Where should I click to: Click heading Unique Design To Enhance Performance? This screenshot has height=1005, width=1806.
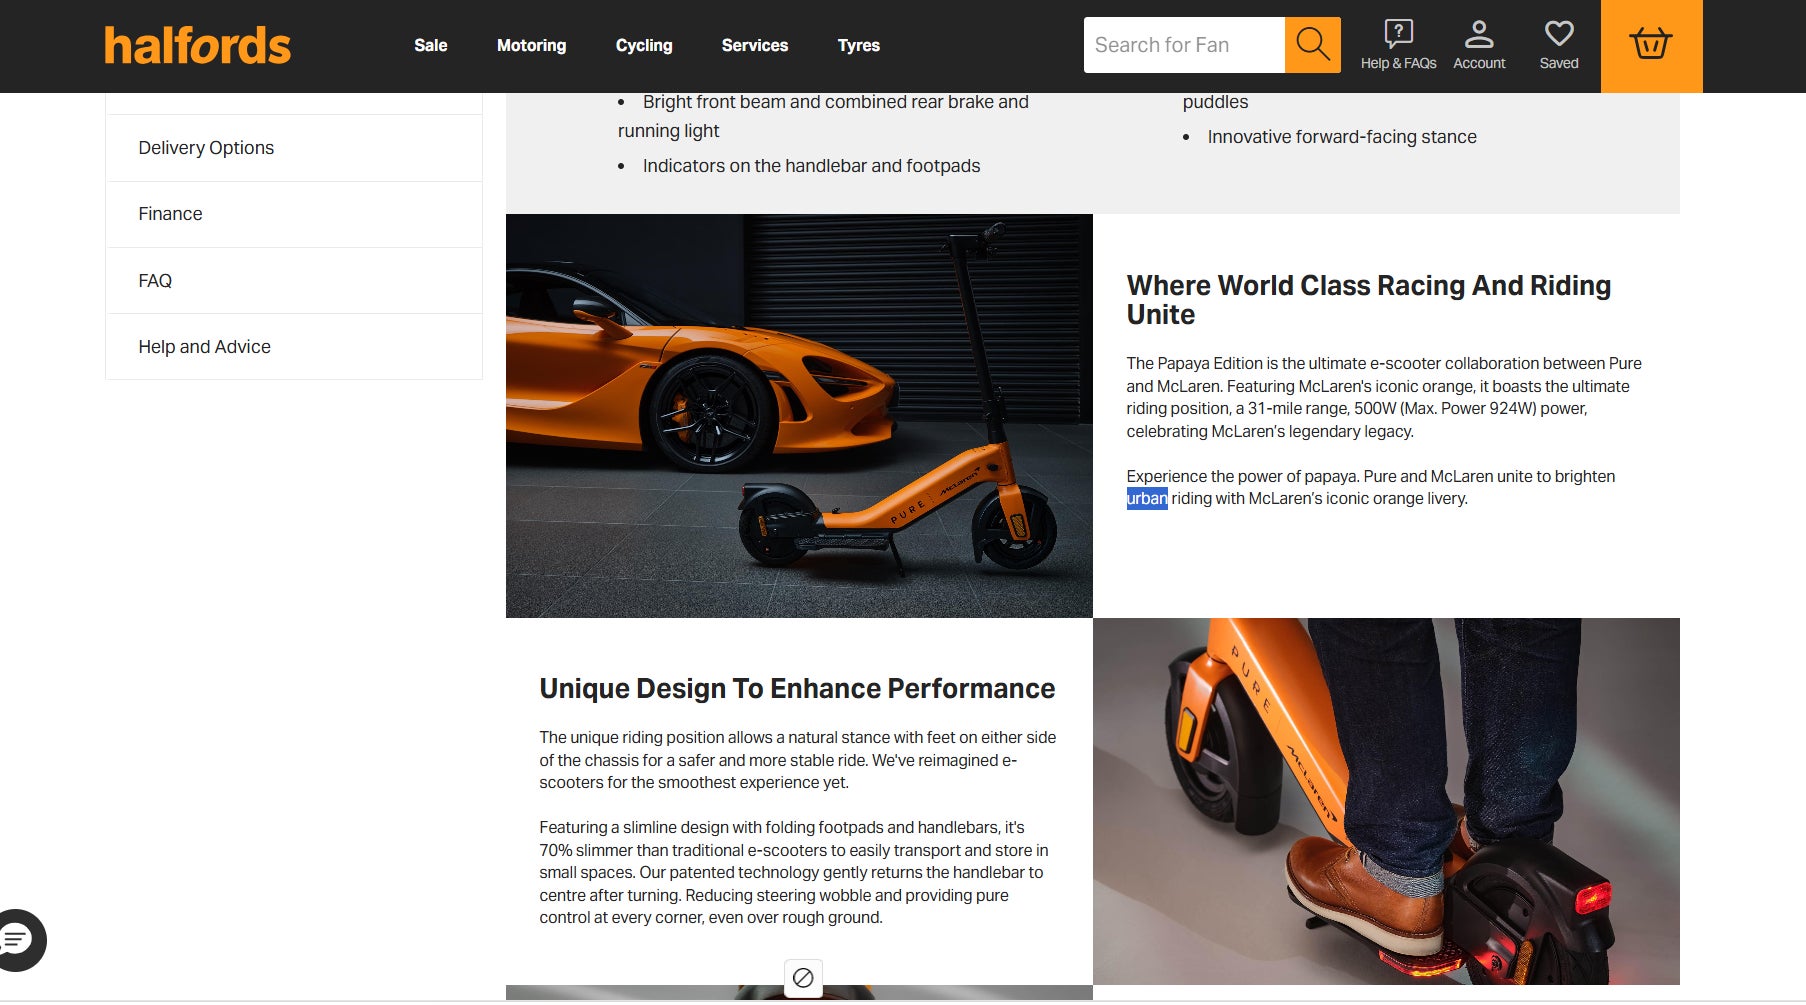click(797, 689)
